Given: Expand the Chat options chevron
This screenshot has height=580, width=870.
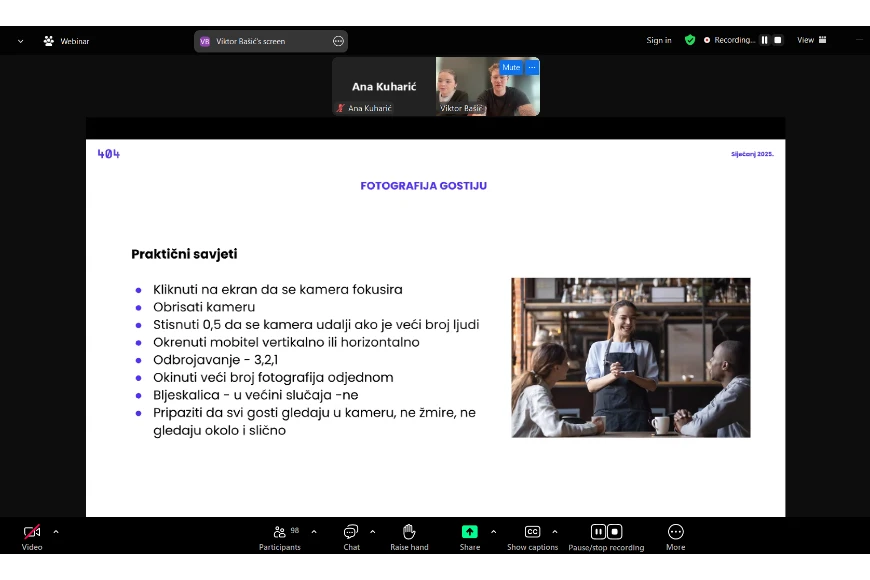Looking at the screenshot, I should coord(373,532).
